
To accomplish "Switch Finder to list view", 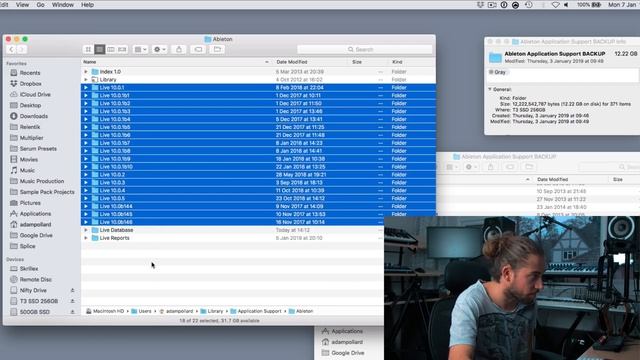I will [x=99, y=49].
